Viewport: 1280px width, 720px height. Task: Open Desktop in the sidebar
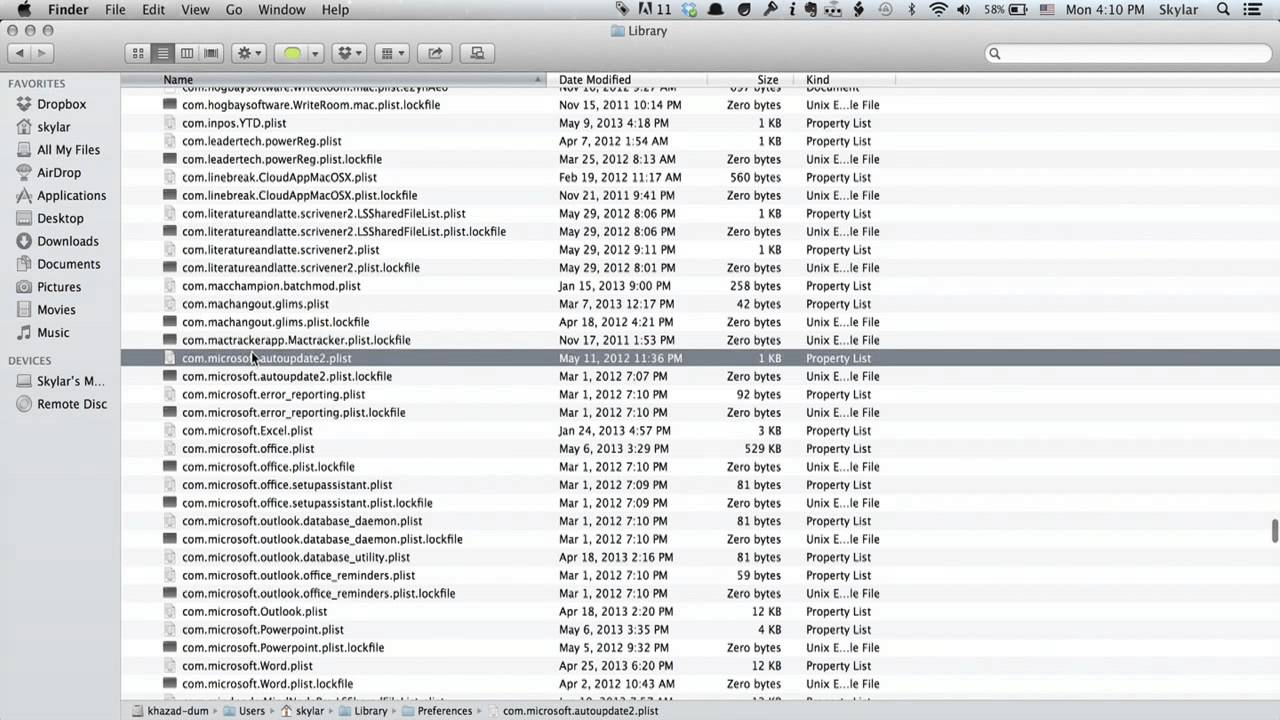[60, 218]
